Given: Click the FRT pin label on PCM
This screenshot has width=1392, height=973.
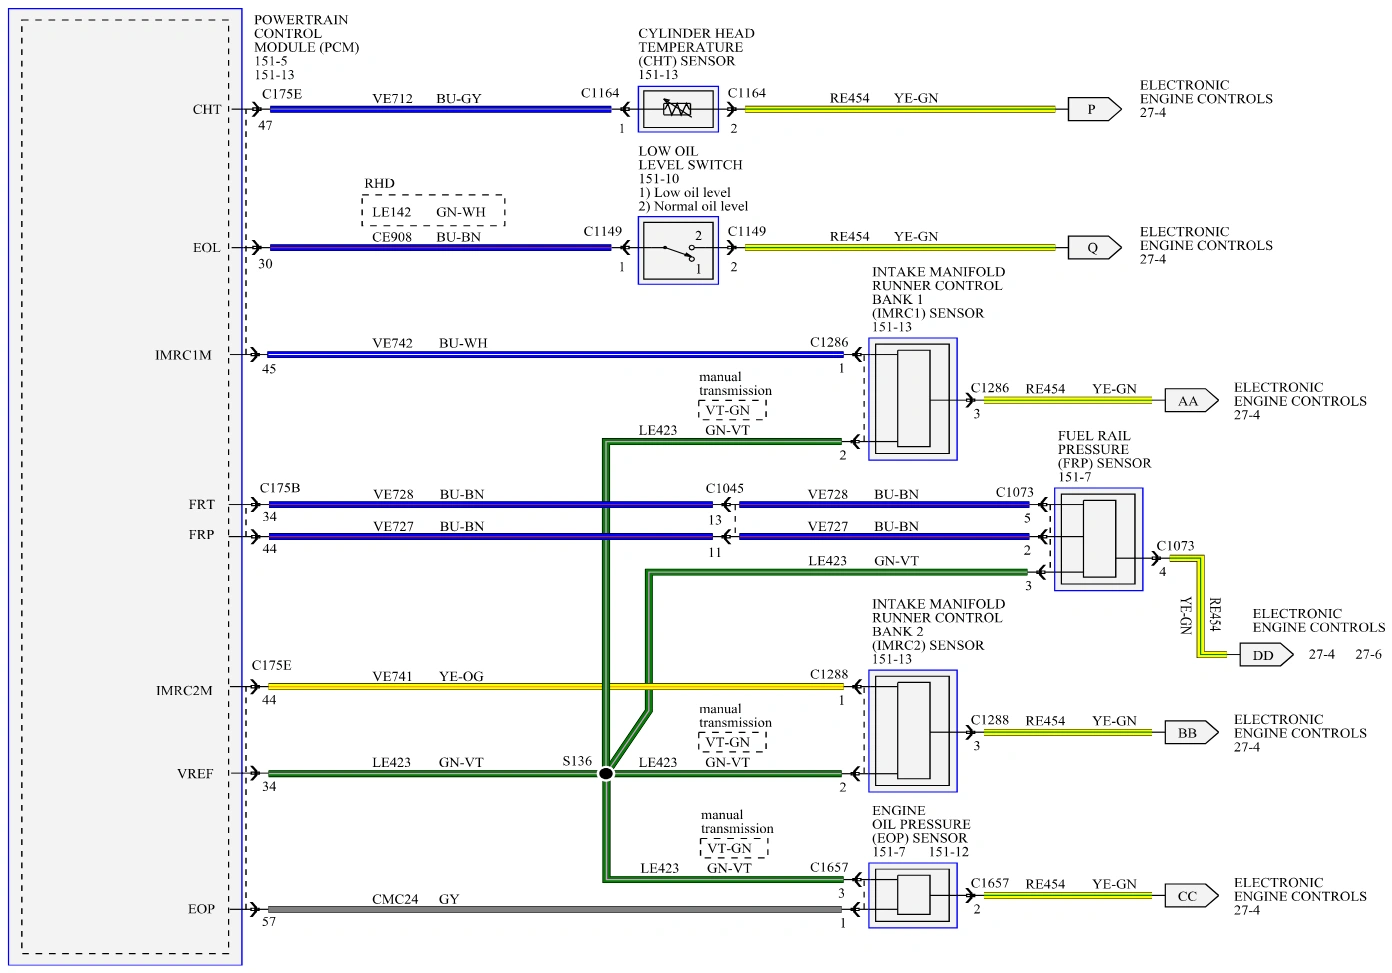Looking at the screenshot, I should pos(202,505).
